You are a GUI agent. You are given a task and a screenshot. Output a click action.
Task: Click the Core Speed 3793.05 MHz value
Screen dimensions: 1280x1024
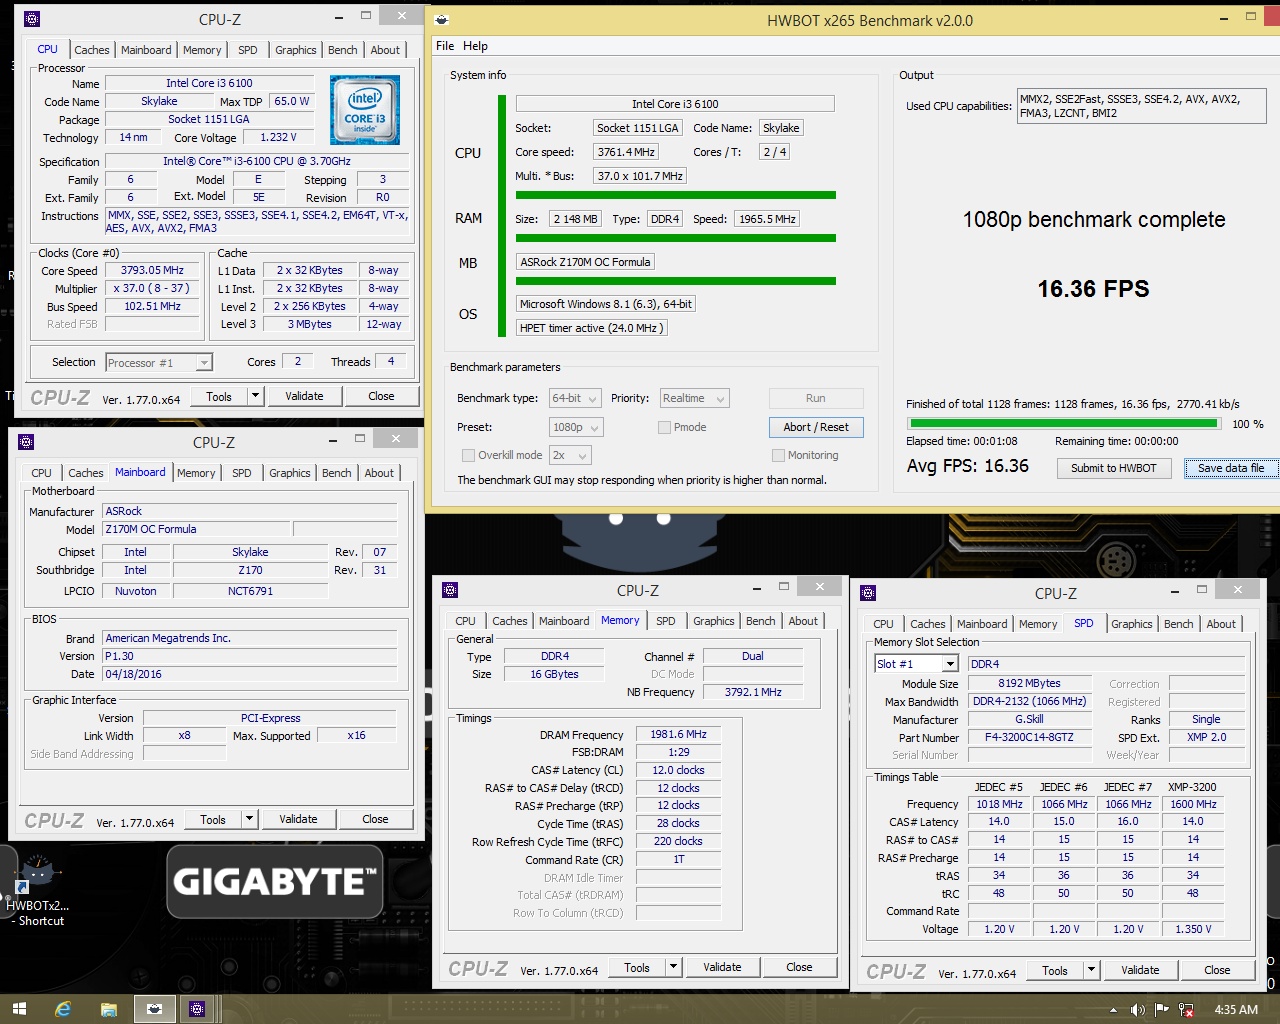(152, 270)
